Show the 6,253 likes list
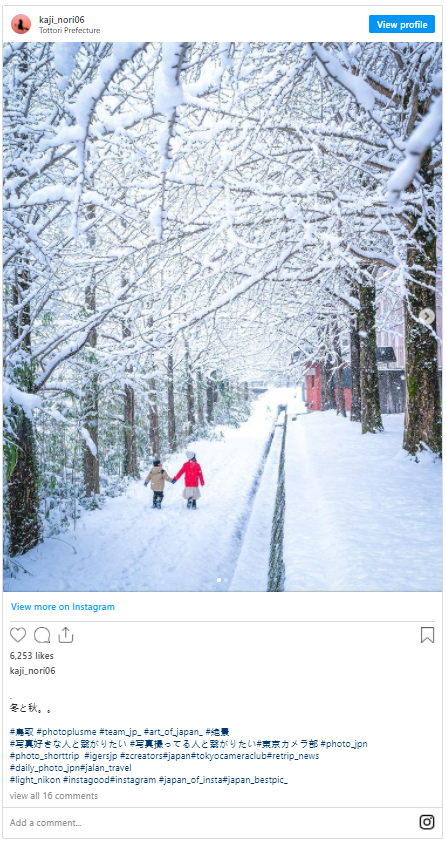The height and width of the screenshot is (842, 446). (x=32, y=656)
